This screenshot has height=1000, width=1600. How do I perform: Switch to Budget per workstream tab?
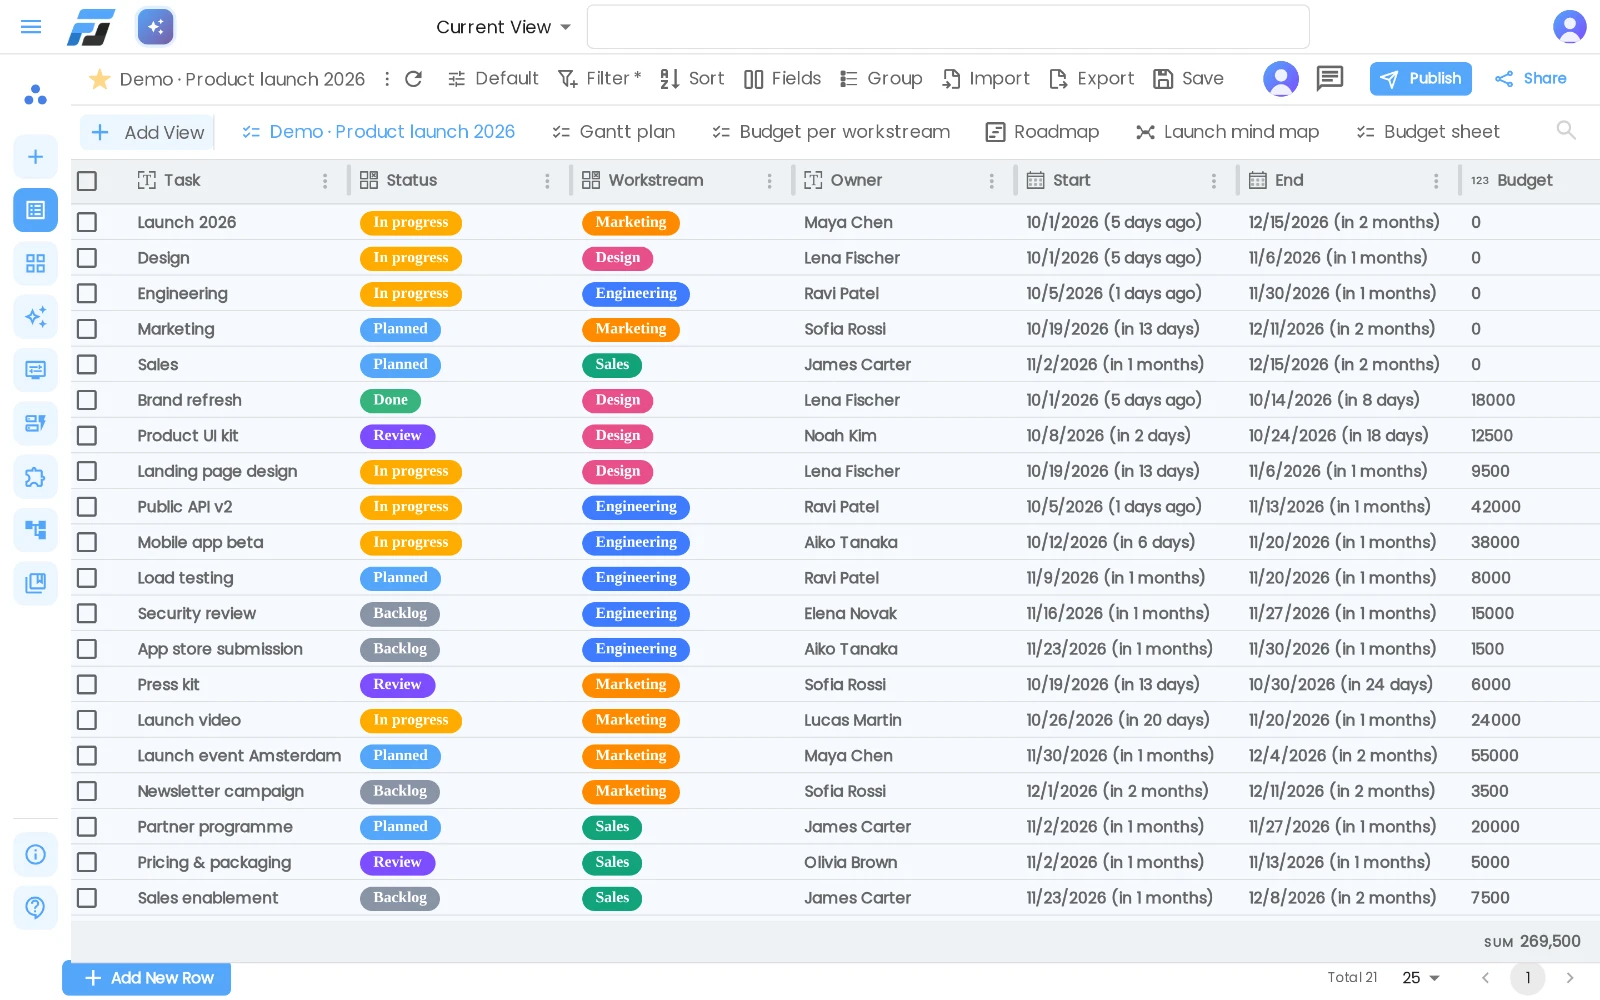point(830,132)
